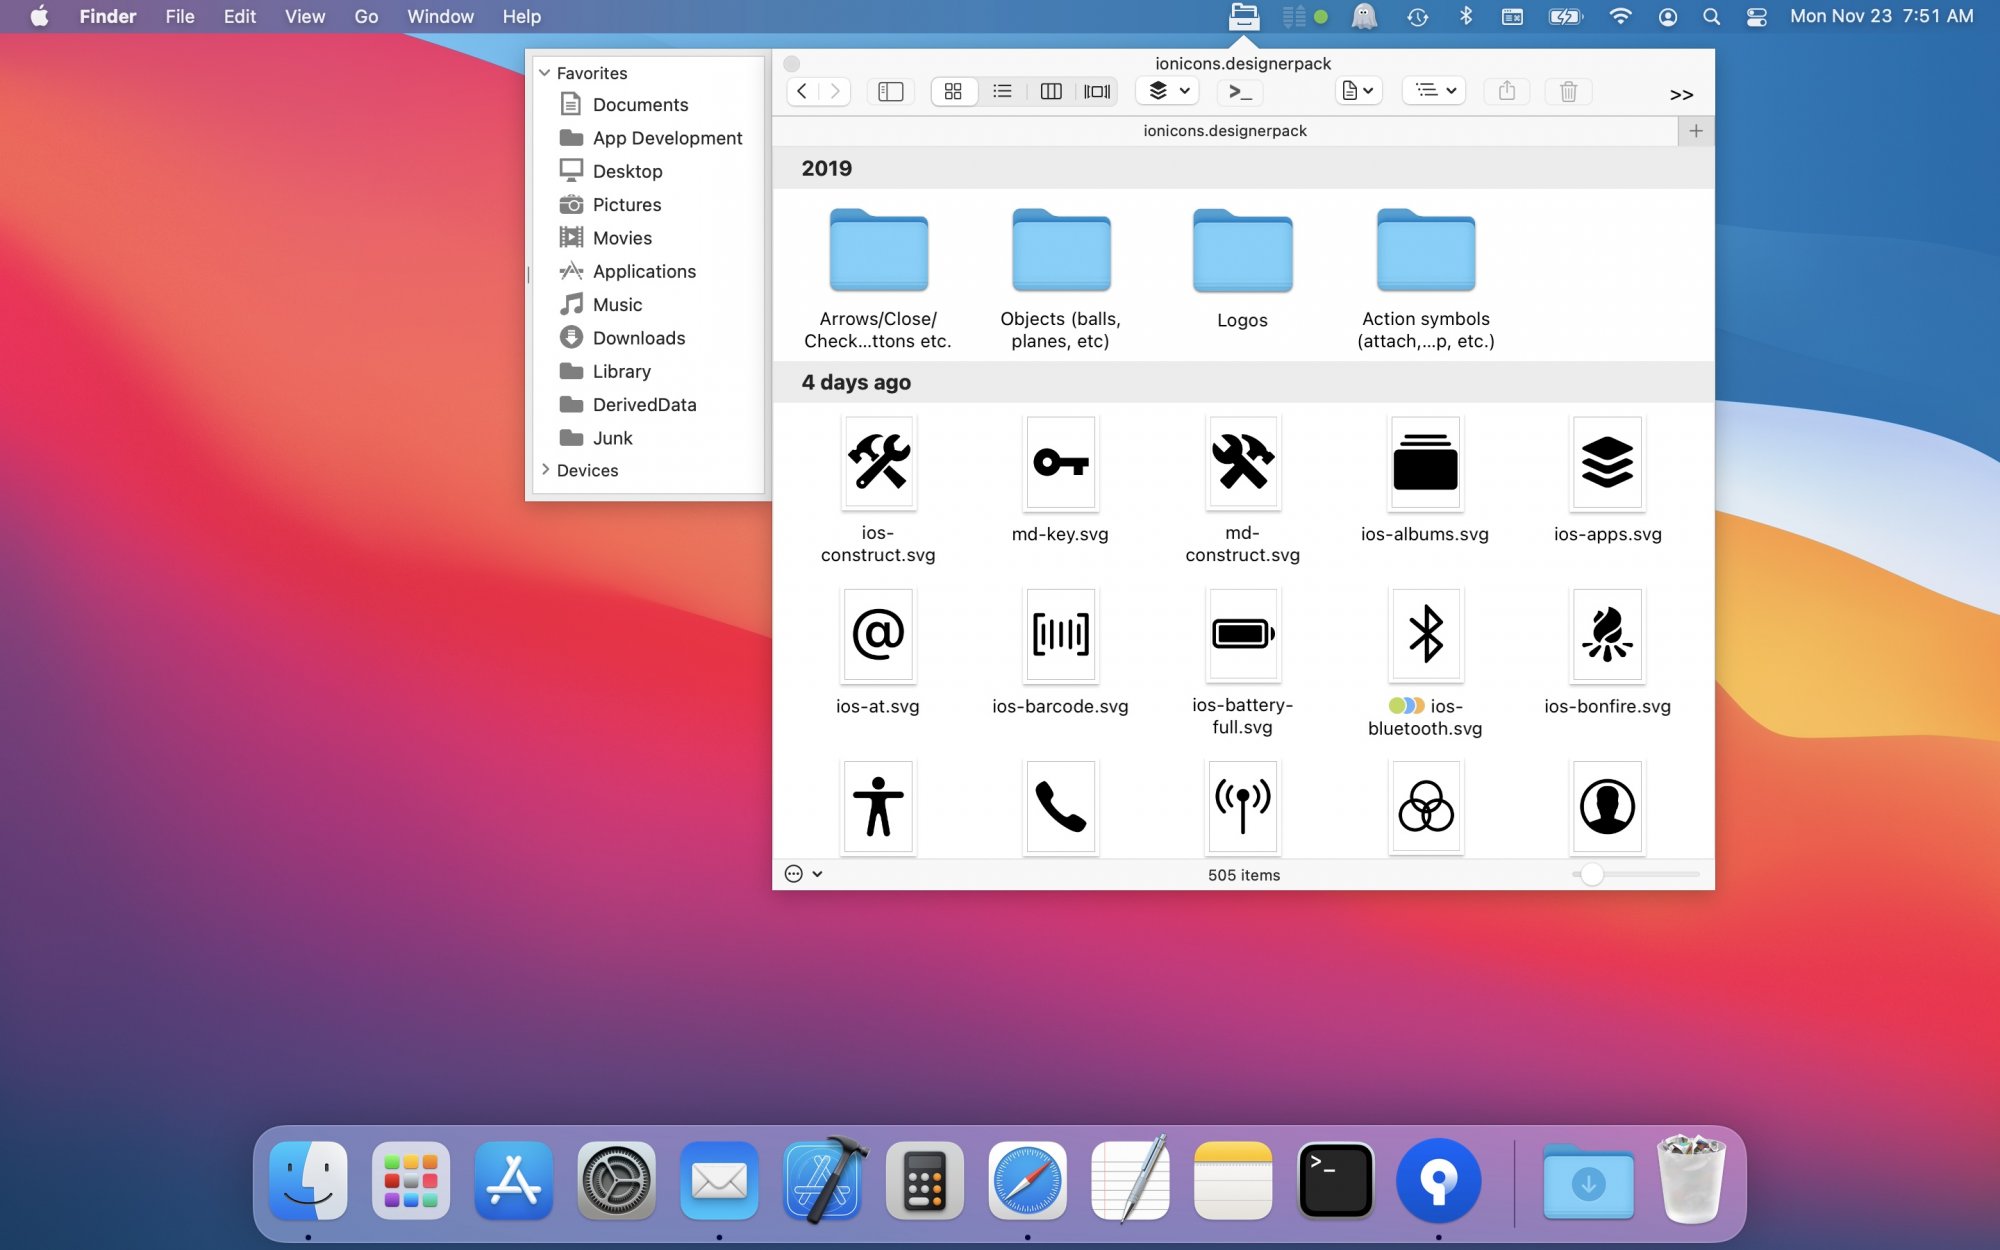Navigate back in Finder history
This screenshot has width=2000, height=1250.
(802, 91)
